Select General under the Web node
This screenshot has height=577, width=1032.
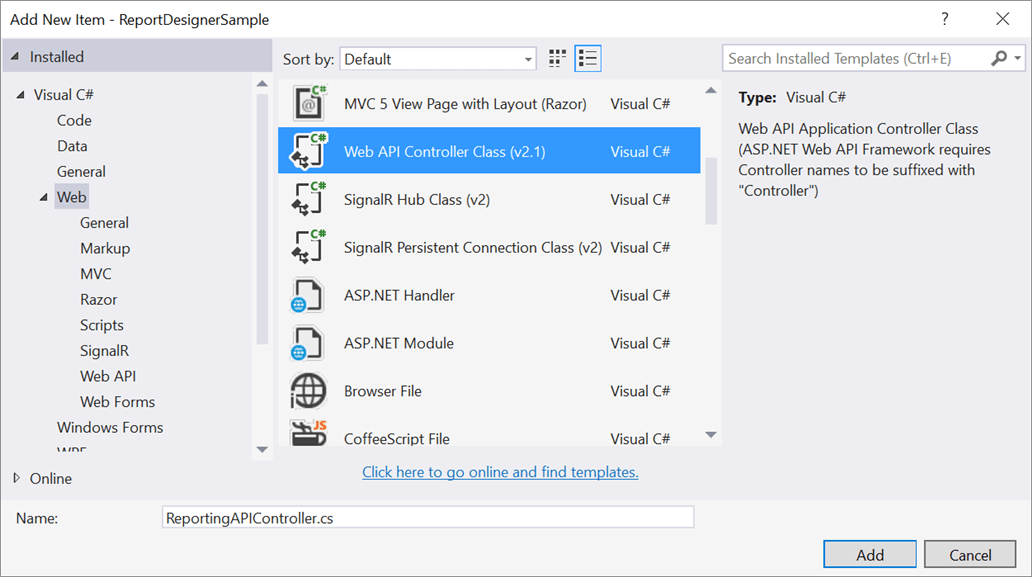pos(104,223)
